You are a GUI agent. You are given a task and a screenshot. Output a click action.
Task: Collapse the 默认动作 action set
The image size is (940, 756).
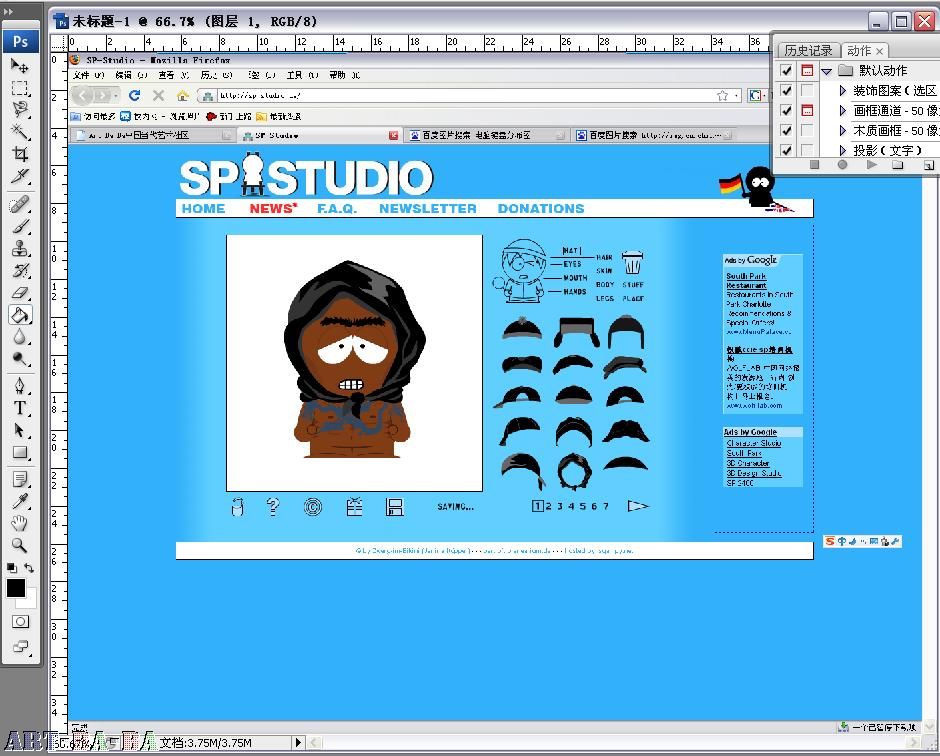(x=827, y=71)
